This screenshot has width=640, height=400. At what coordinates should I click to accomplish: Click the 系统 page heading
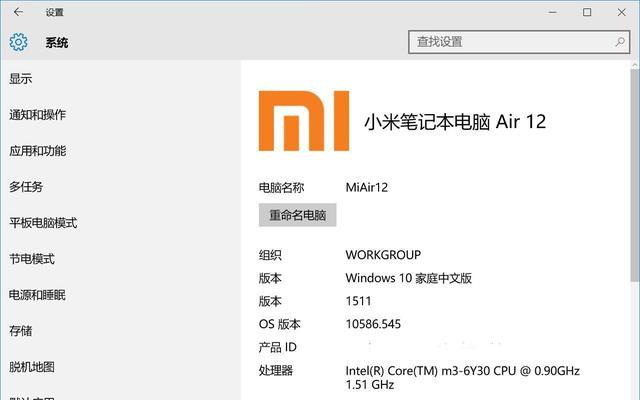(x=57, y=42)
